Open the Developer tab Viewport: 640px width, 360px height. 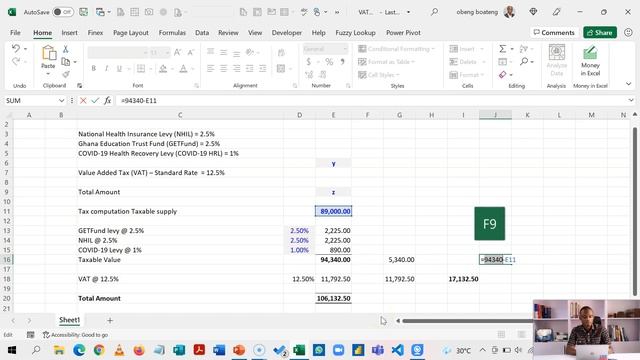coord(287,33)
